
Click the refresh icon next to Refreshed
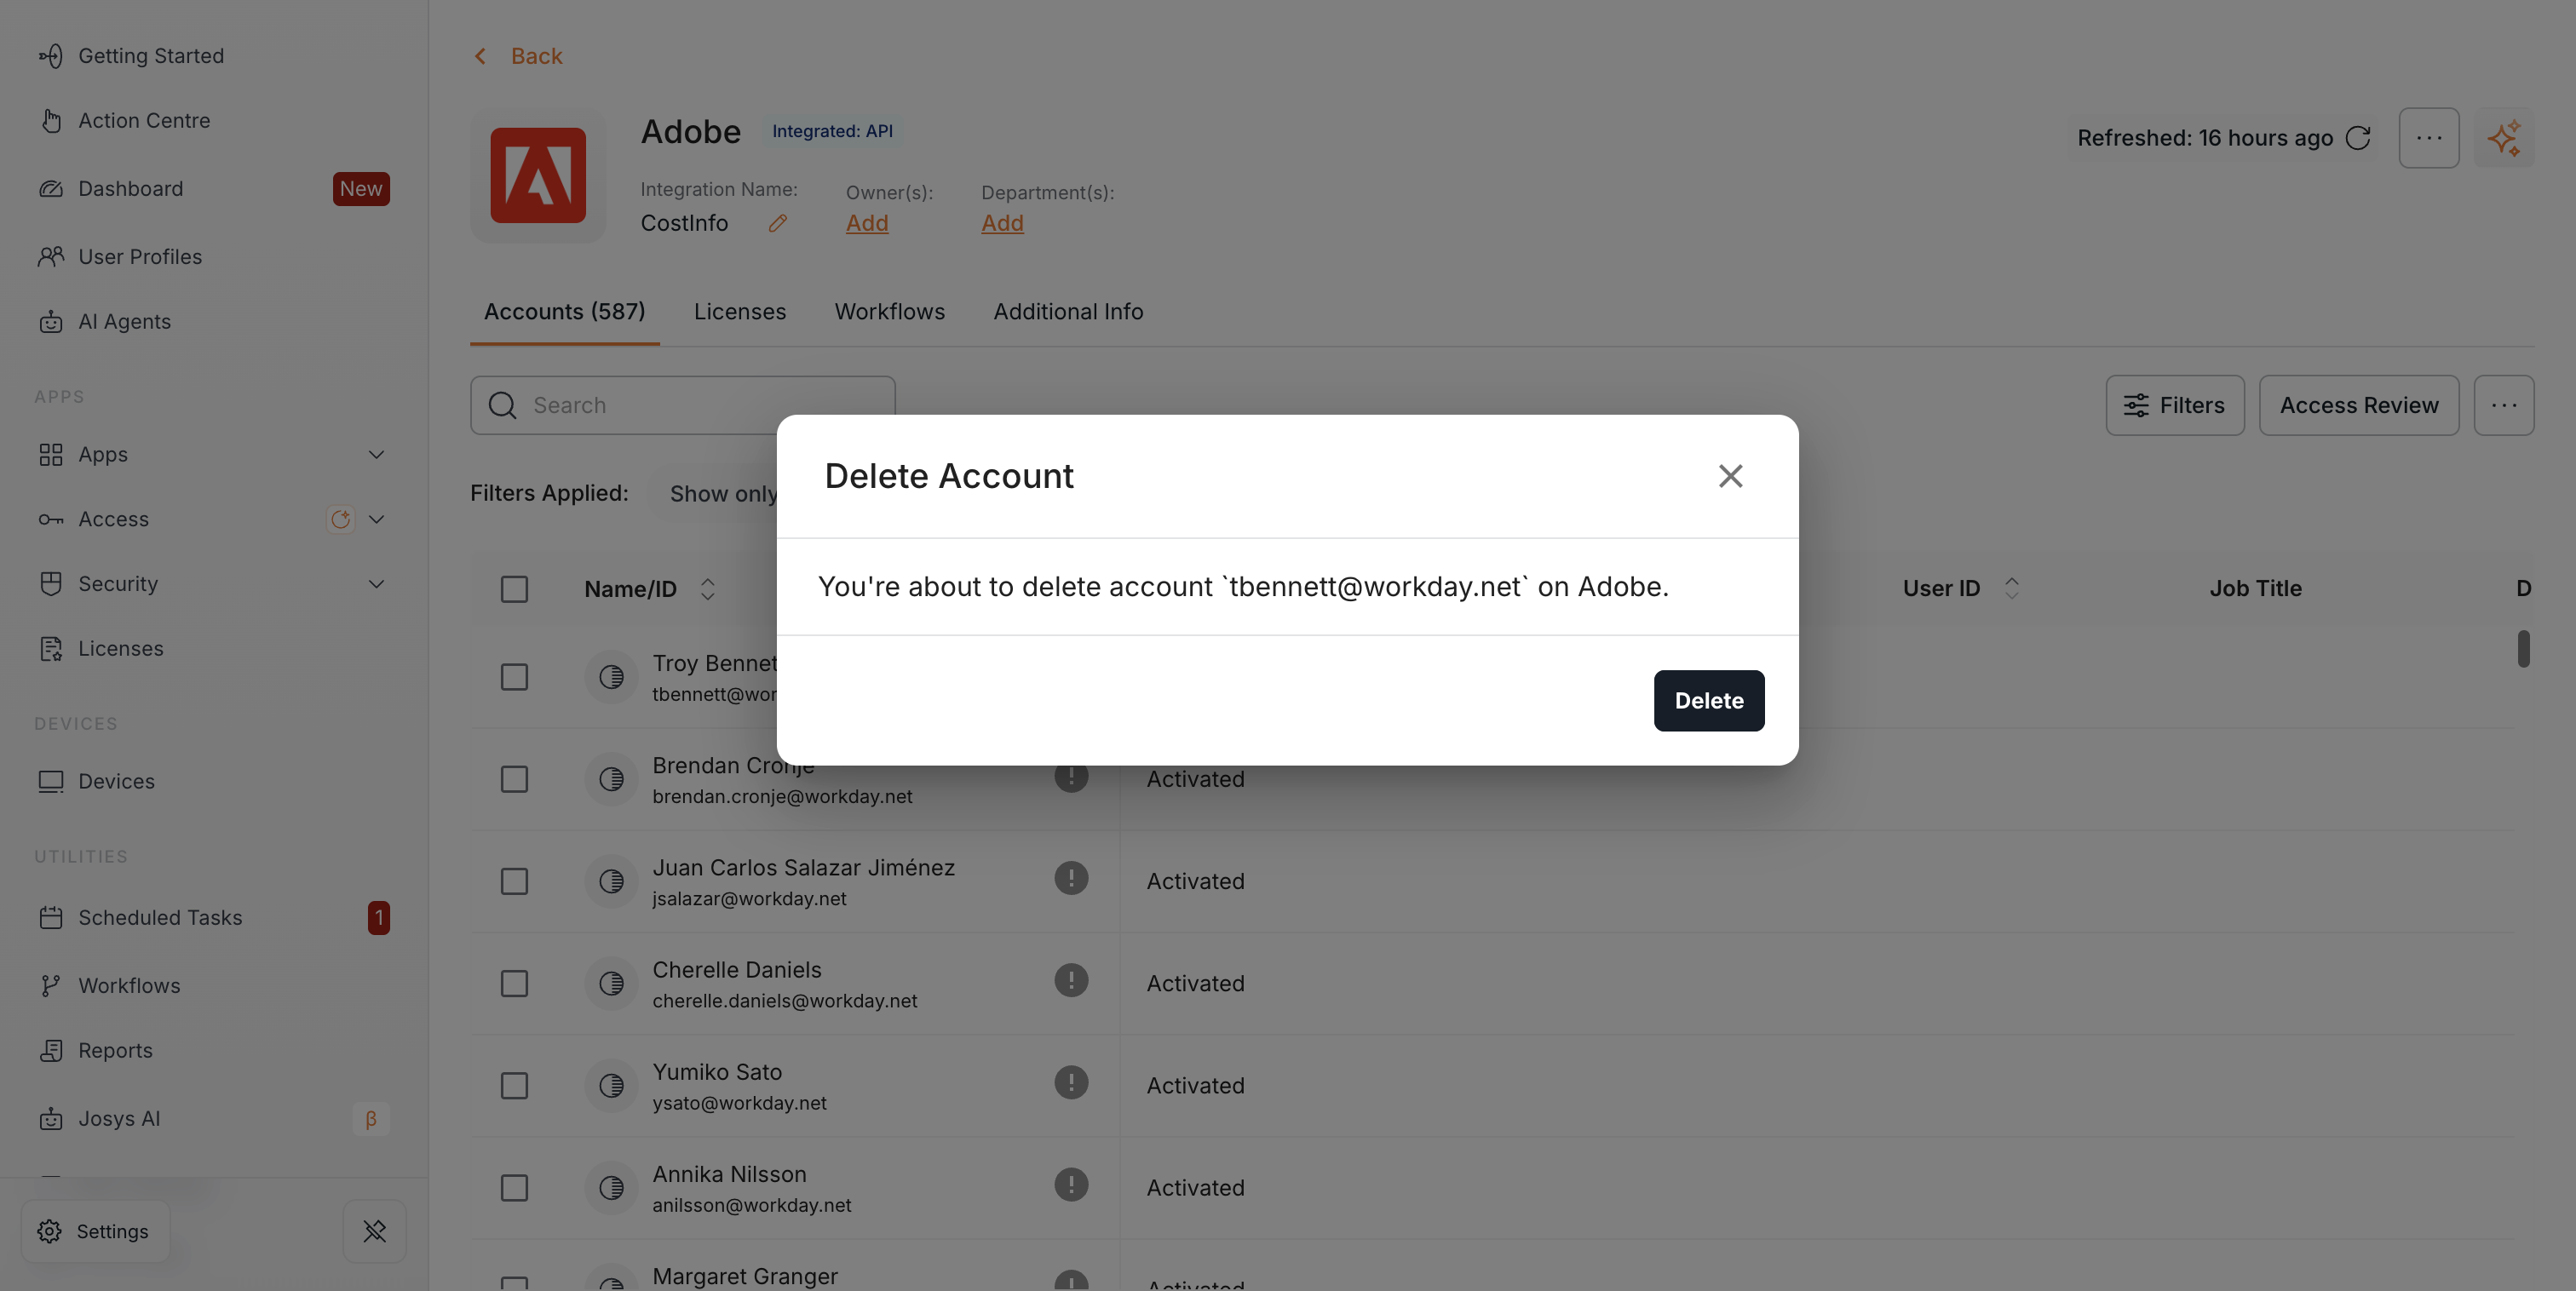pyautogui.click(x=2358, y=138)
